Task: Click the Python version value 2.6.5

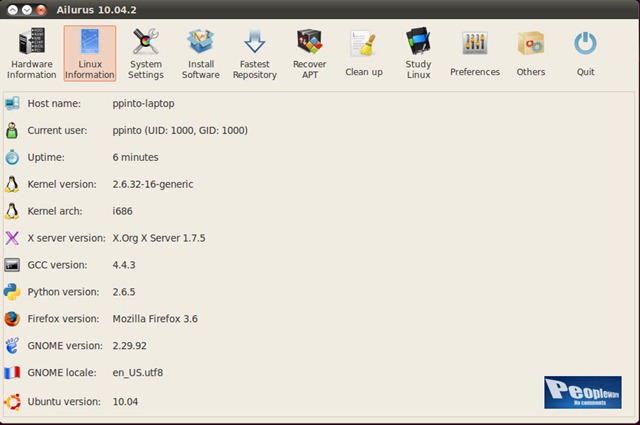Action: click(x=124, y=292)
